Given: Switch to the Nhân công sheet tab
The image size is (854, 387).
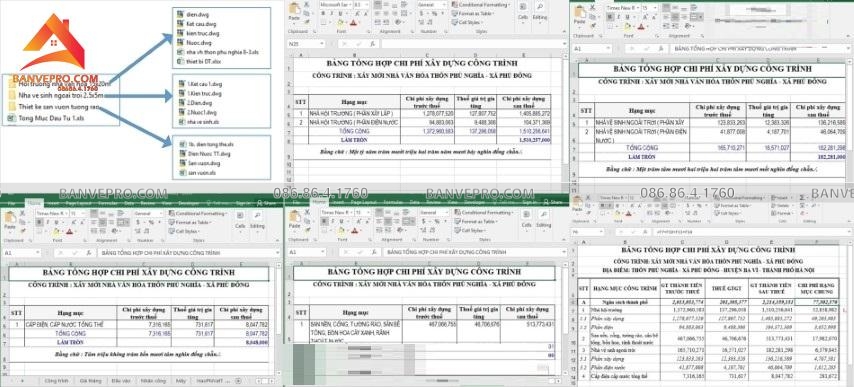Looking at the screenshot, I should pyautogui.click(x=153, y=380).
